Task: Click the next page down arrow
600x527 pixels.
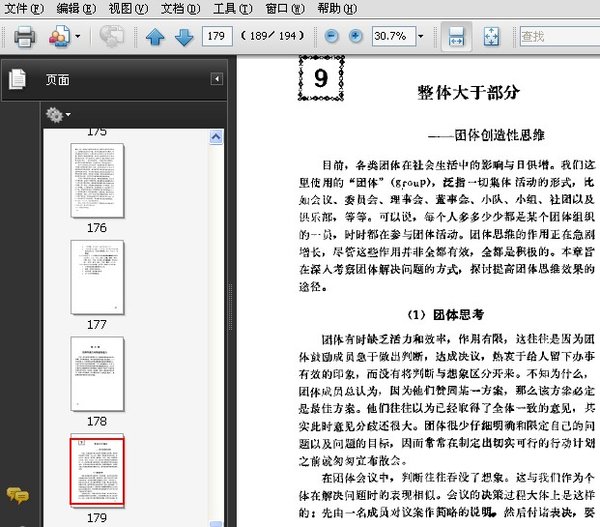Action: tap(184, 37)
